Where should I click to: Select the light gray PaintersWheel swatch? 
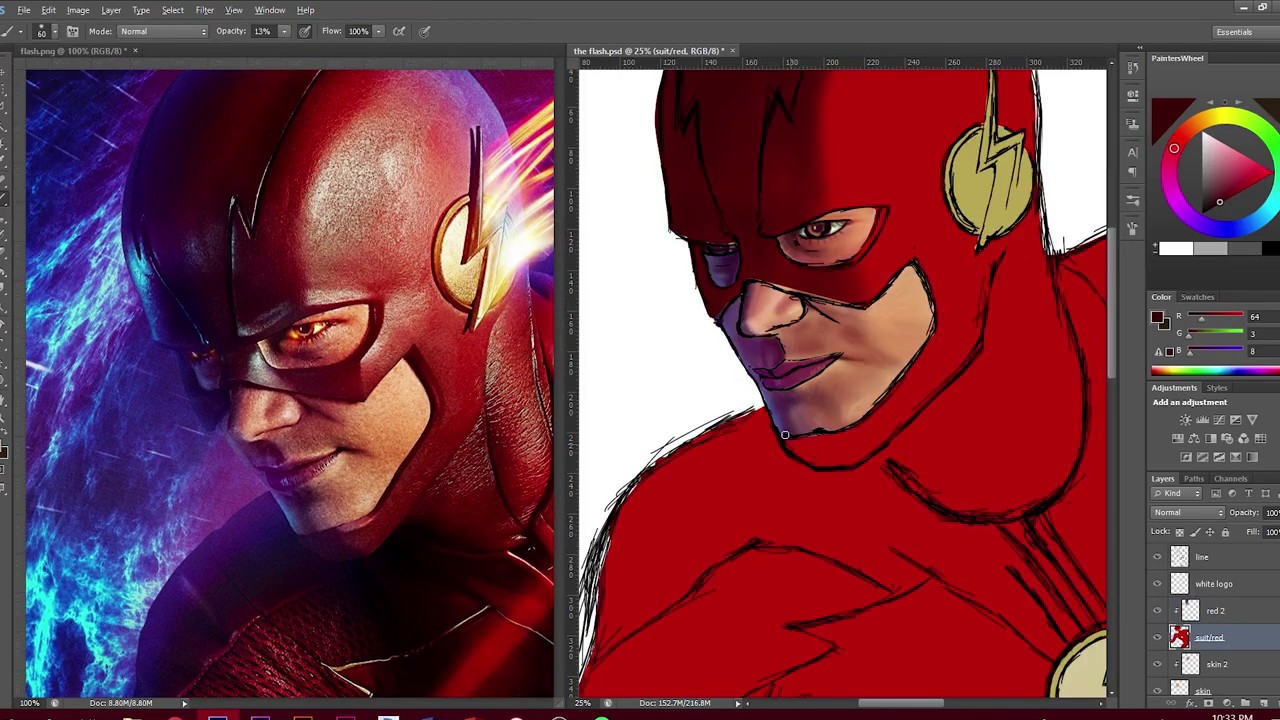(x=1210, y=249)
